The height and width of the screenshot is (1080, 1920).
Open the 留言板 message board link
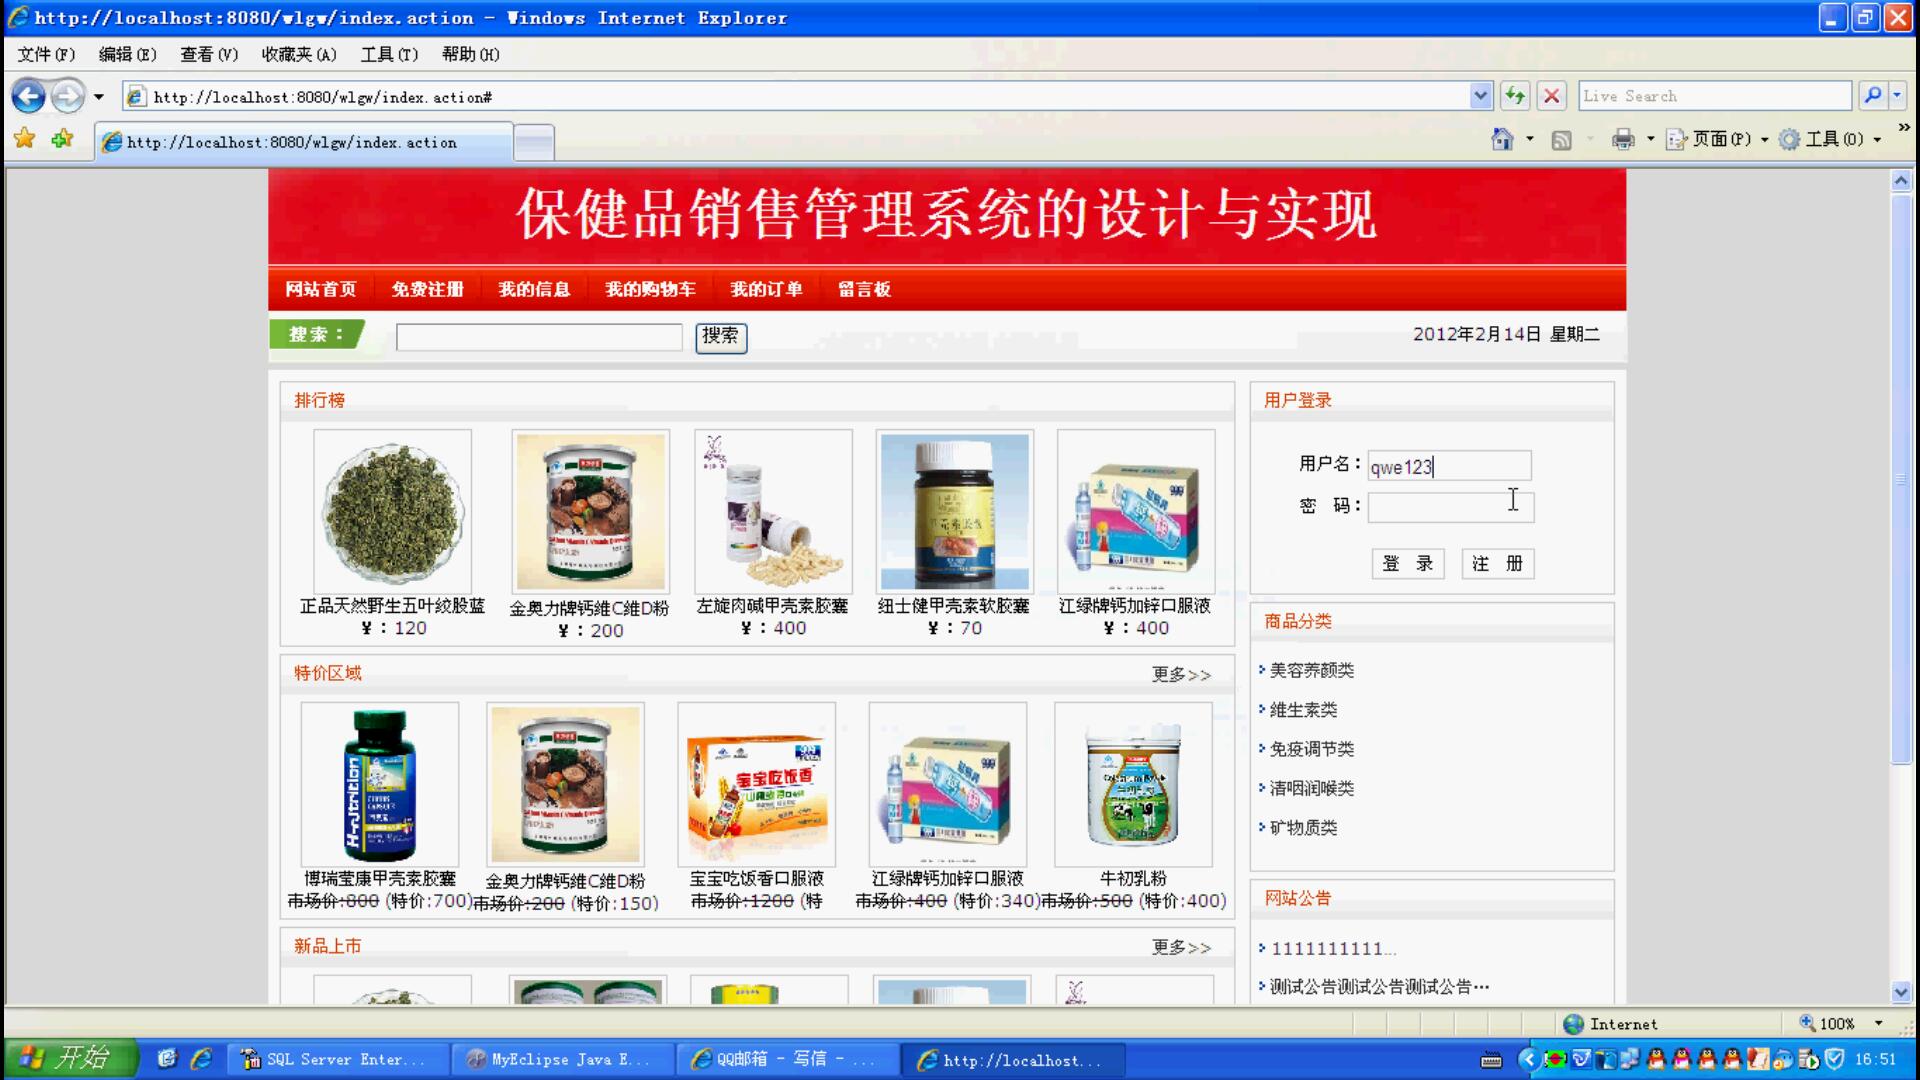tap(864, 289)
